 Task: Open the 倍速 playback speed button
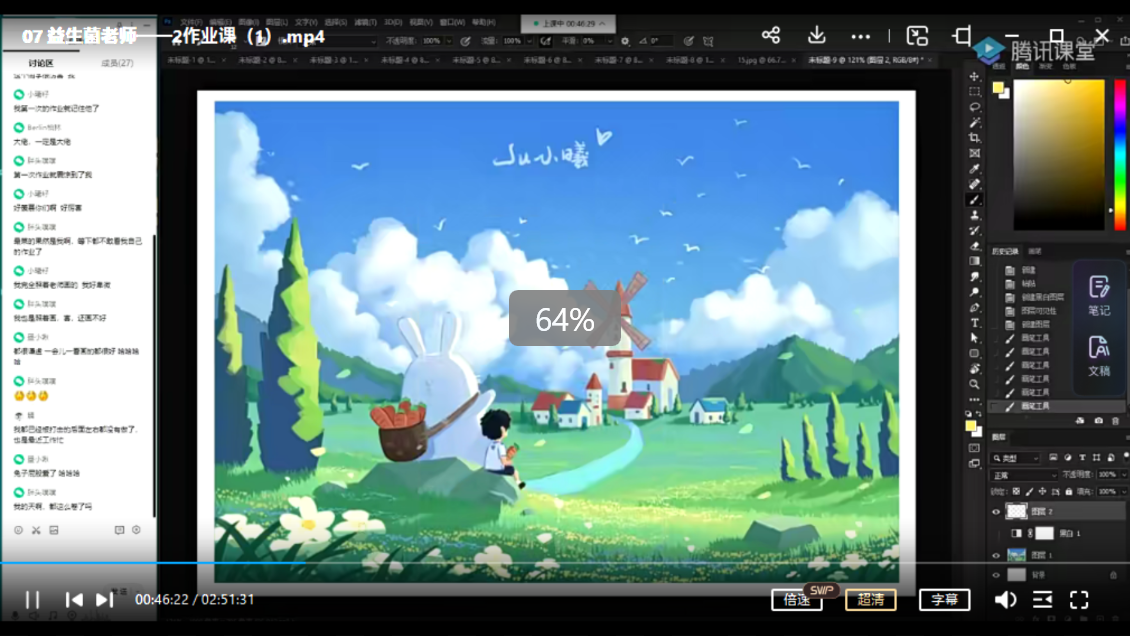click(797, 600)
